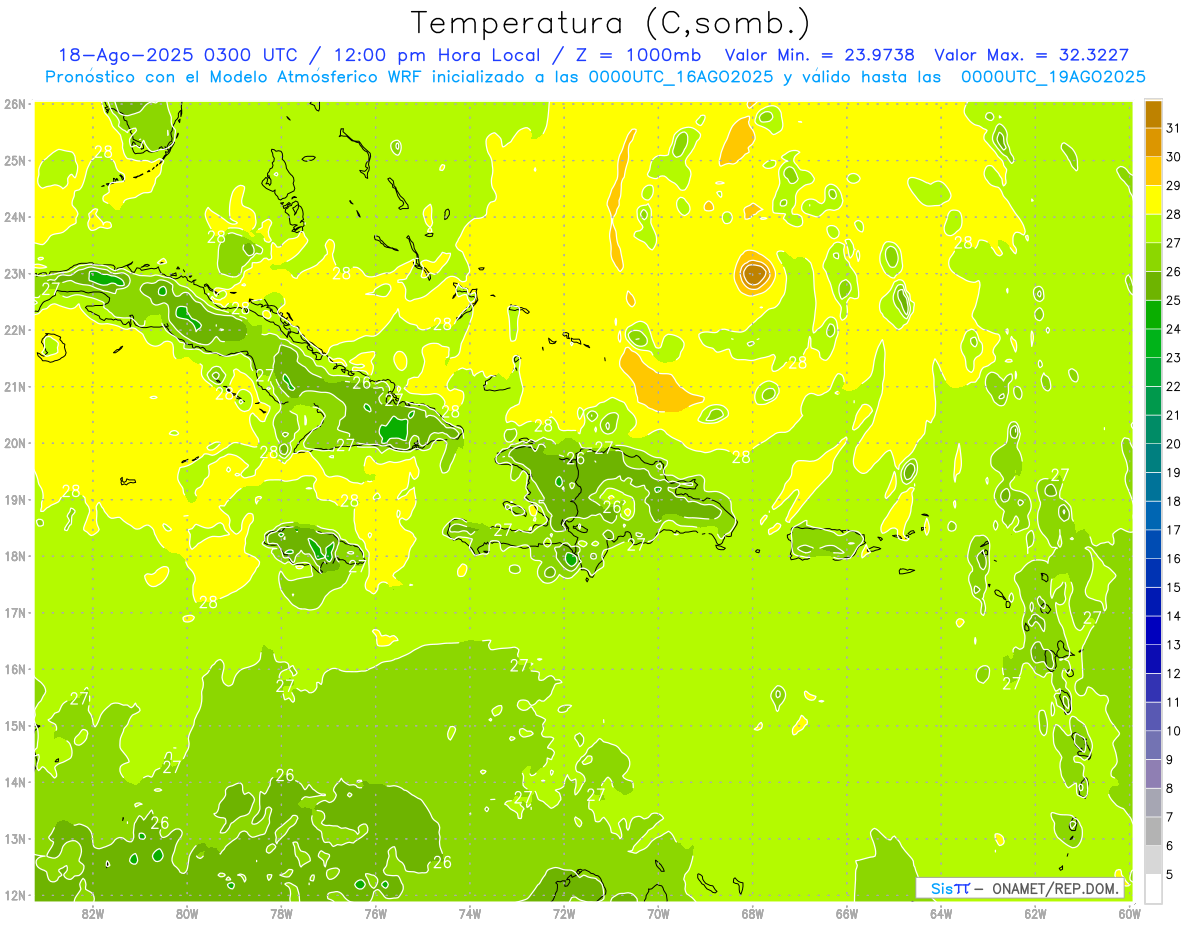Click the "82W" longitude label
Screen dimensions: 1200x927
click(x=93, y=913)
